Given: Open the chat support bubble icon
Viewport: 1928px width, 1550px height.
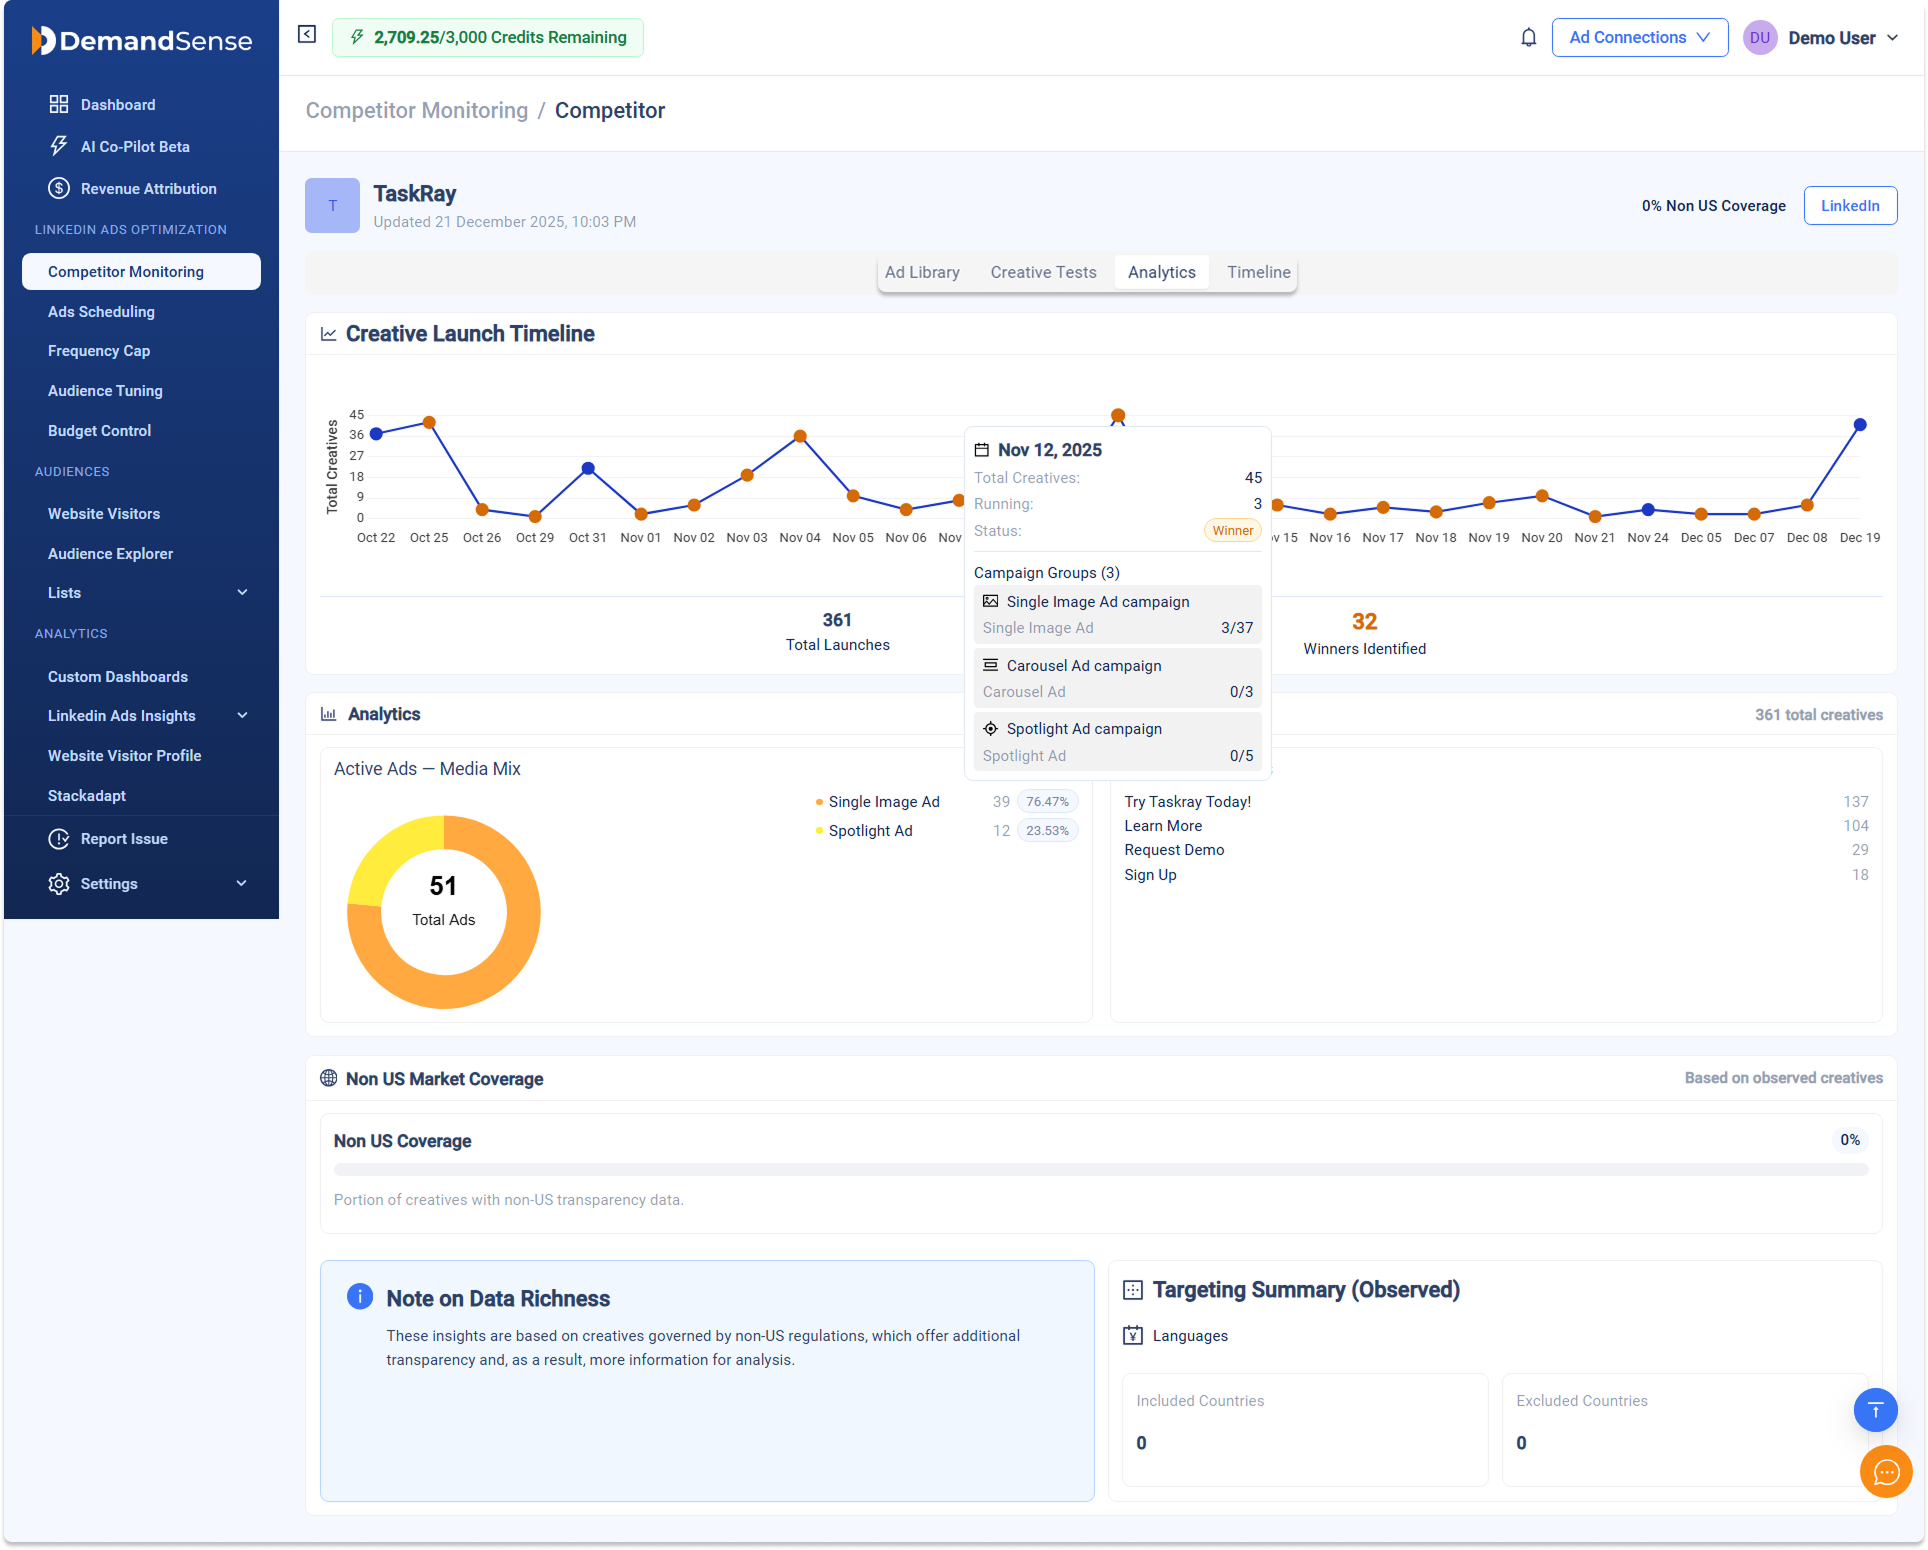Looking at the screenshot, I should point(1885,1471).
